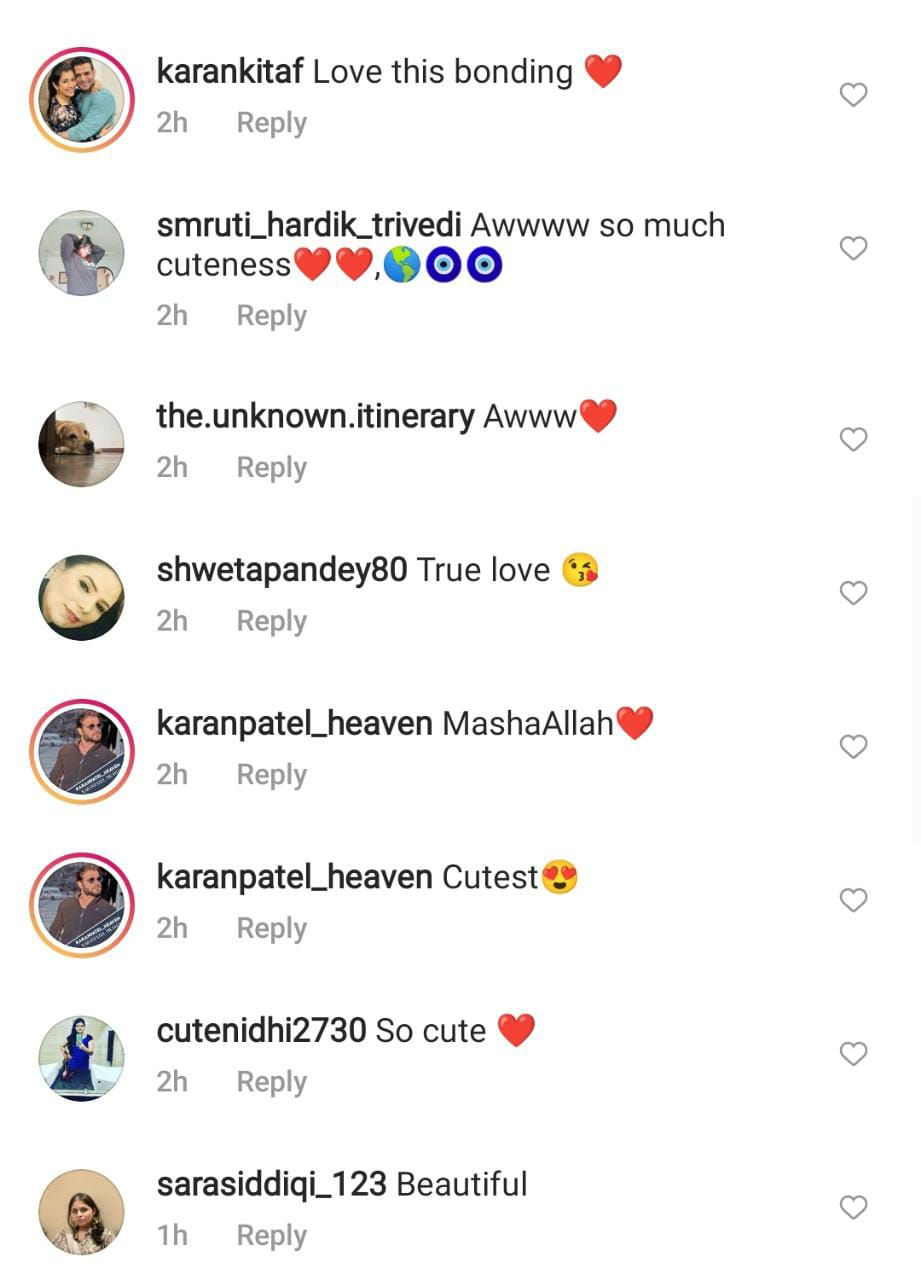This screenshot has height=1280, width=921.
Task: Open smruti_hardik_trivedi username link
Action: pyautogui.click(x=309, y=226)
